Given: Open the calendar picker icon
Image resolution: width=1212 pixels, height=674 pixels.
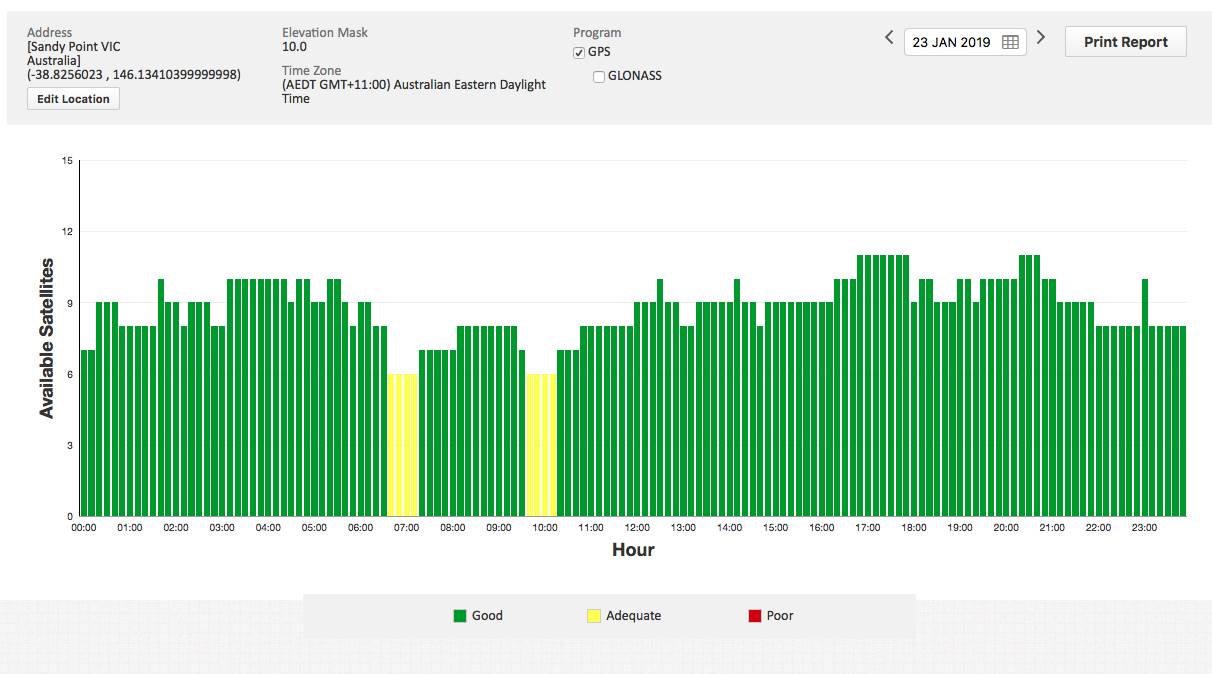Looking at the screenshot, I should pos(1010,42).
